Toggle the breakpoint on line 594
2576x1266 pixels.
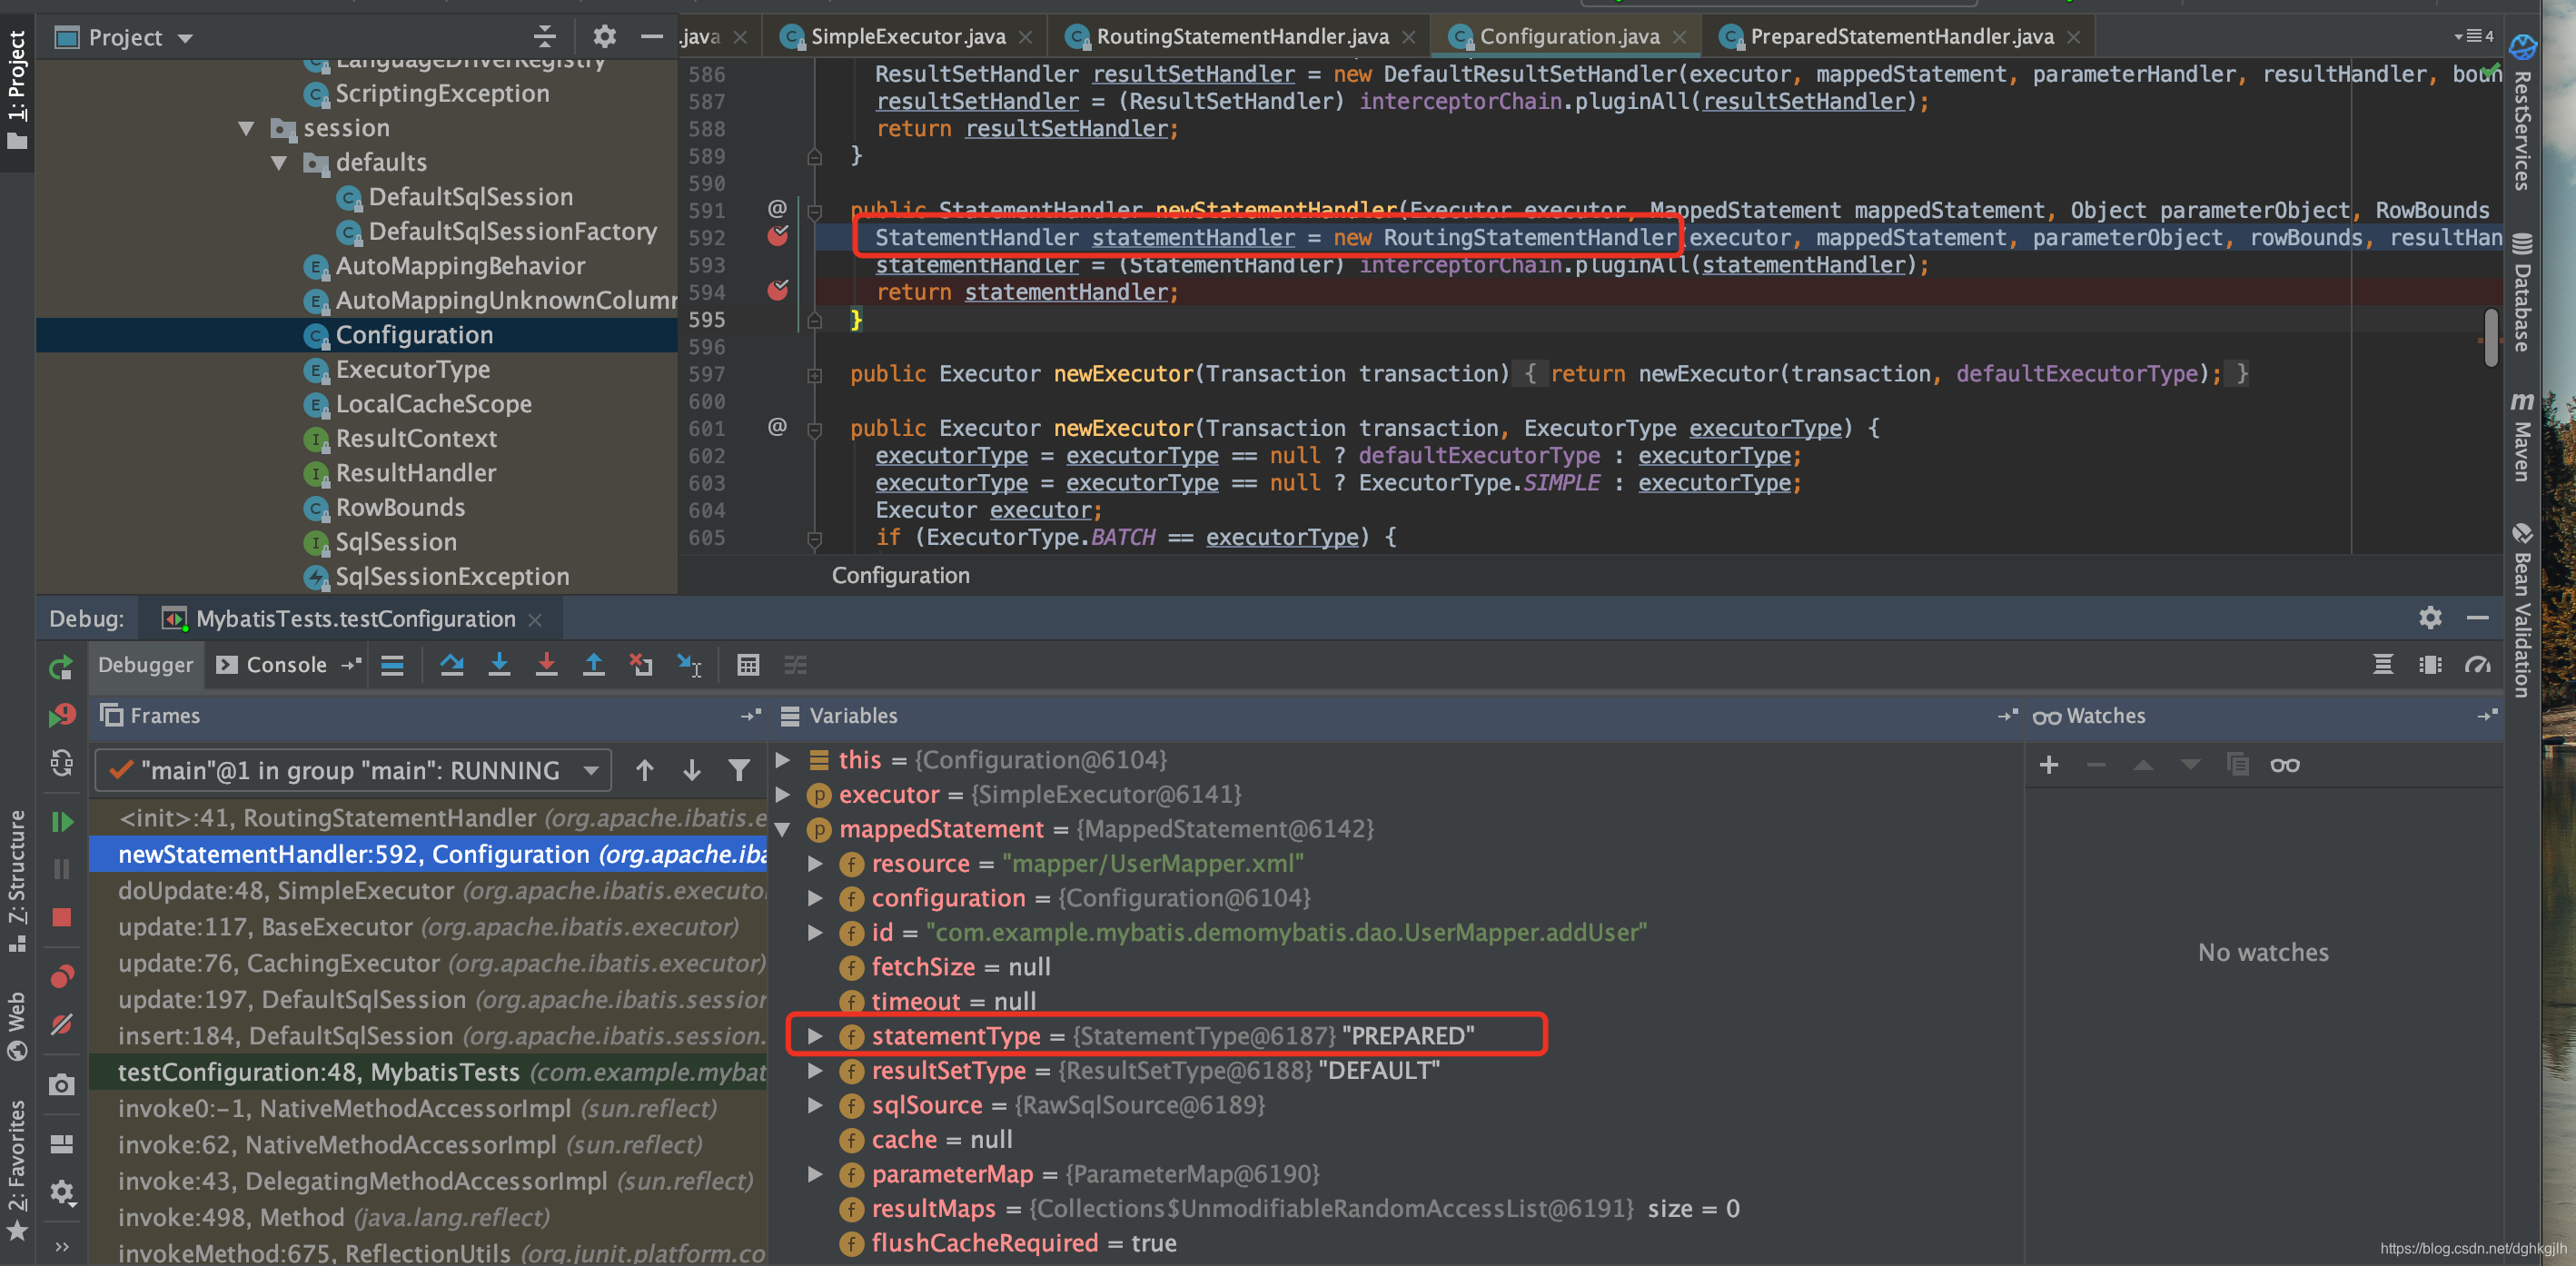coord(778,291)
